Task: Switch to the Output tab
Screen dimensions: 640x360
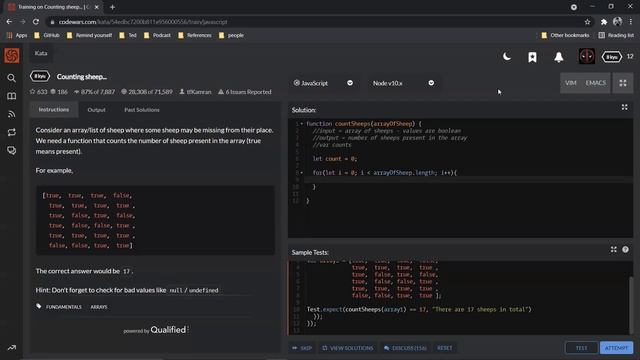Action: tap(96, 110)
